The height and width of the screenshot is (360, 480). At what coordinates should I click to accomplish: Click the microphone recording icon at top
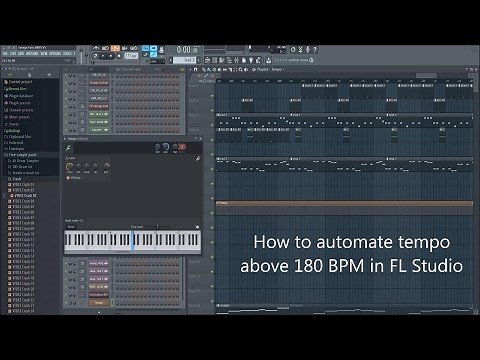coord(307,49)
